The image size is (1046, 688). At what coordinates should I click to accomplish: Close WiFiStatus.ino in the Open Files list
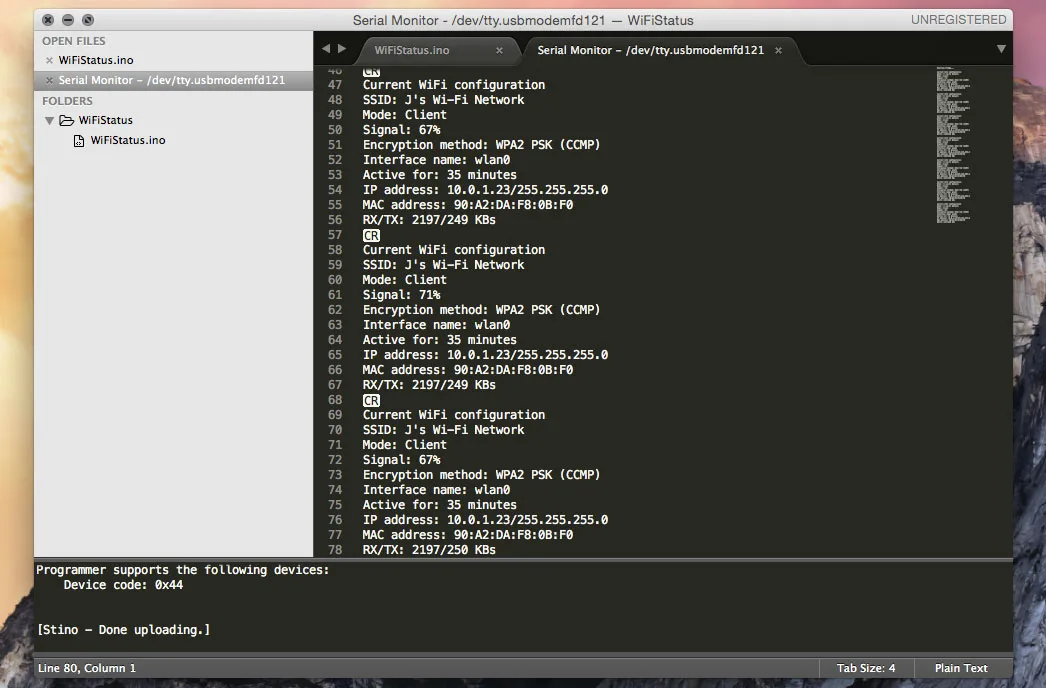(x=49, y=61)
